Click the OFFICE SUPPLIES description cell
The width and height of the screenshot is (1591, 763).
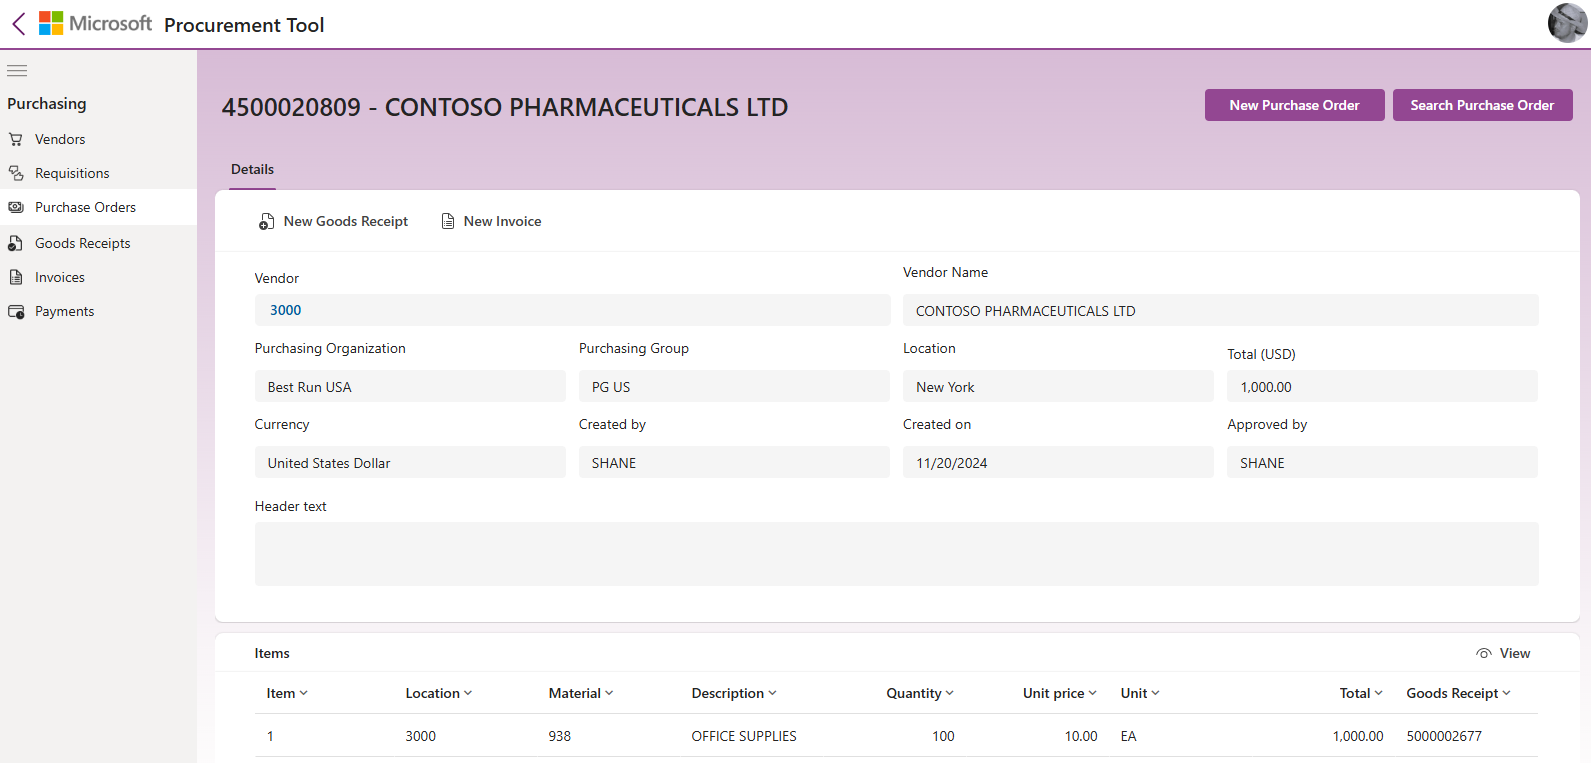744,736
